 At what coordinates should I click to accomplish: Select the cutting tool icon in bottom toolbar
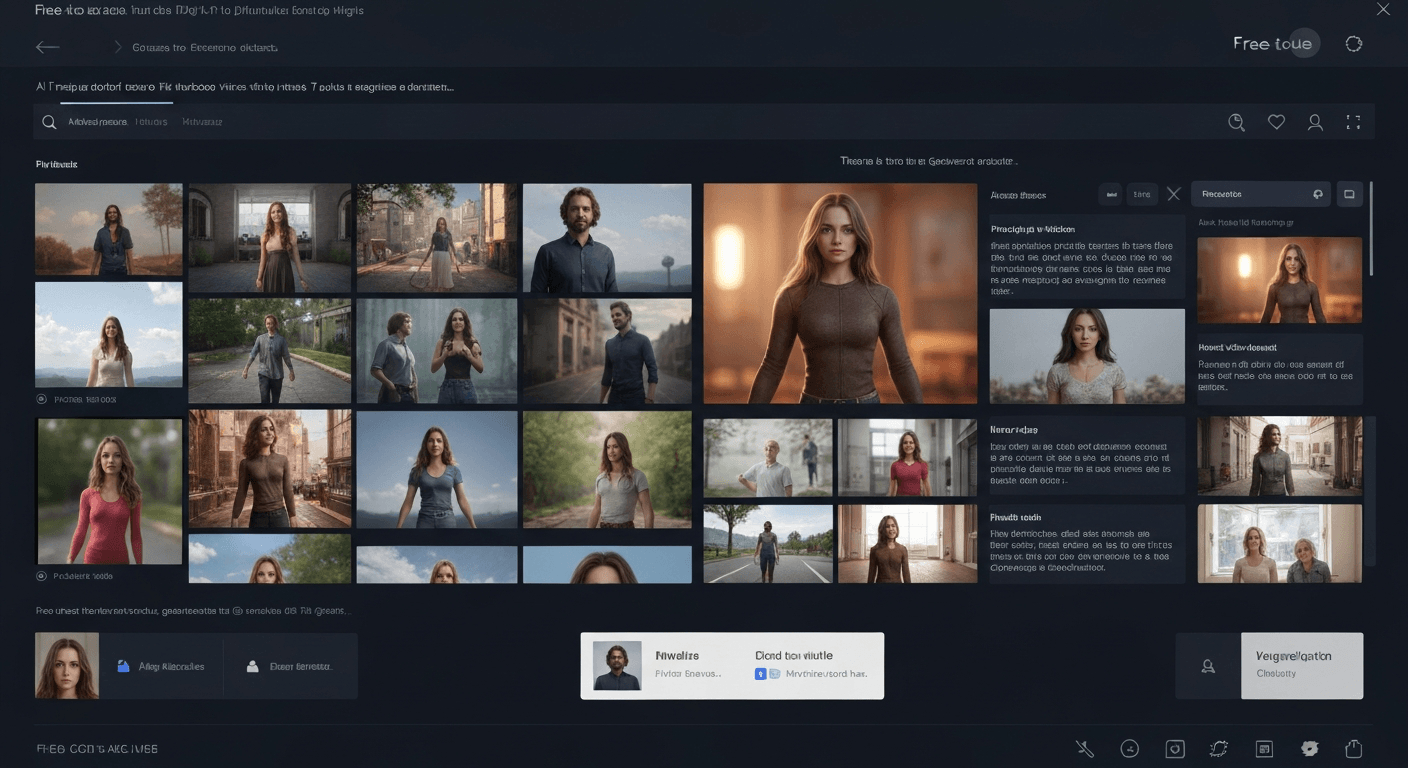click(1084, 748)
